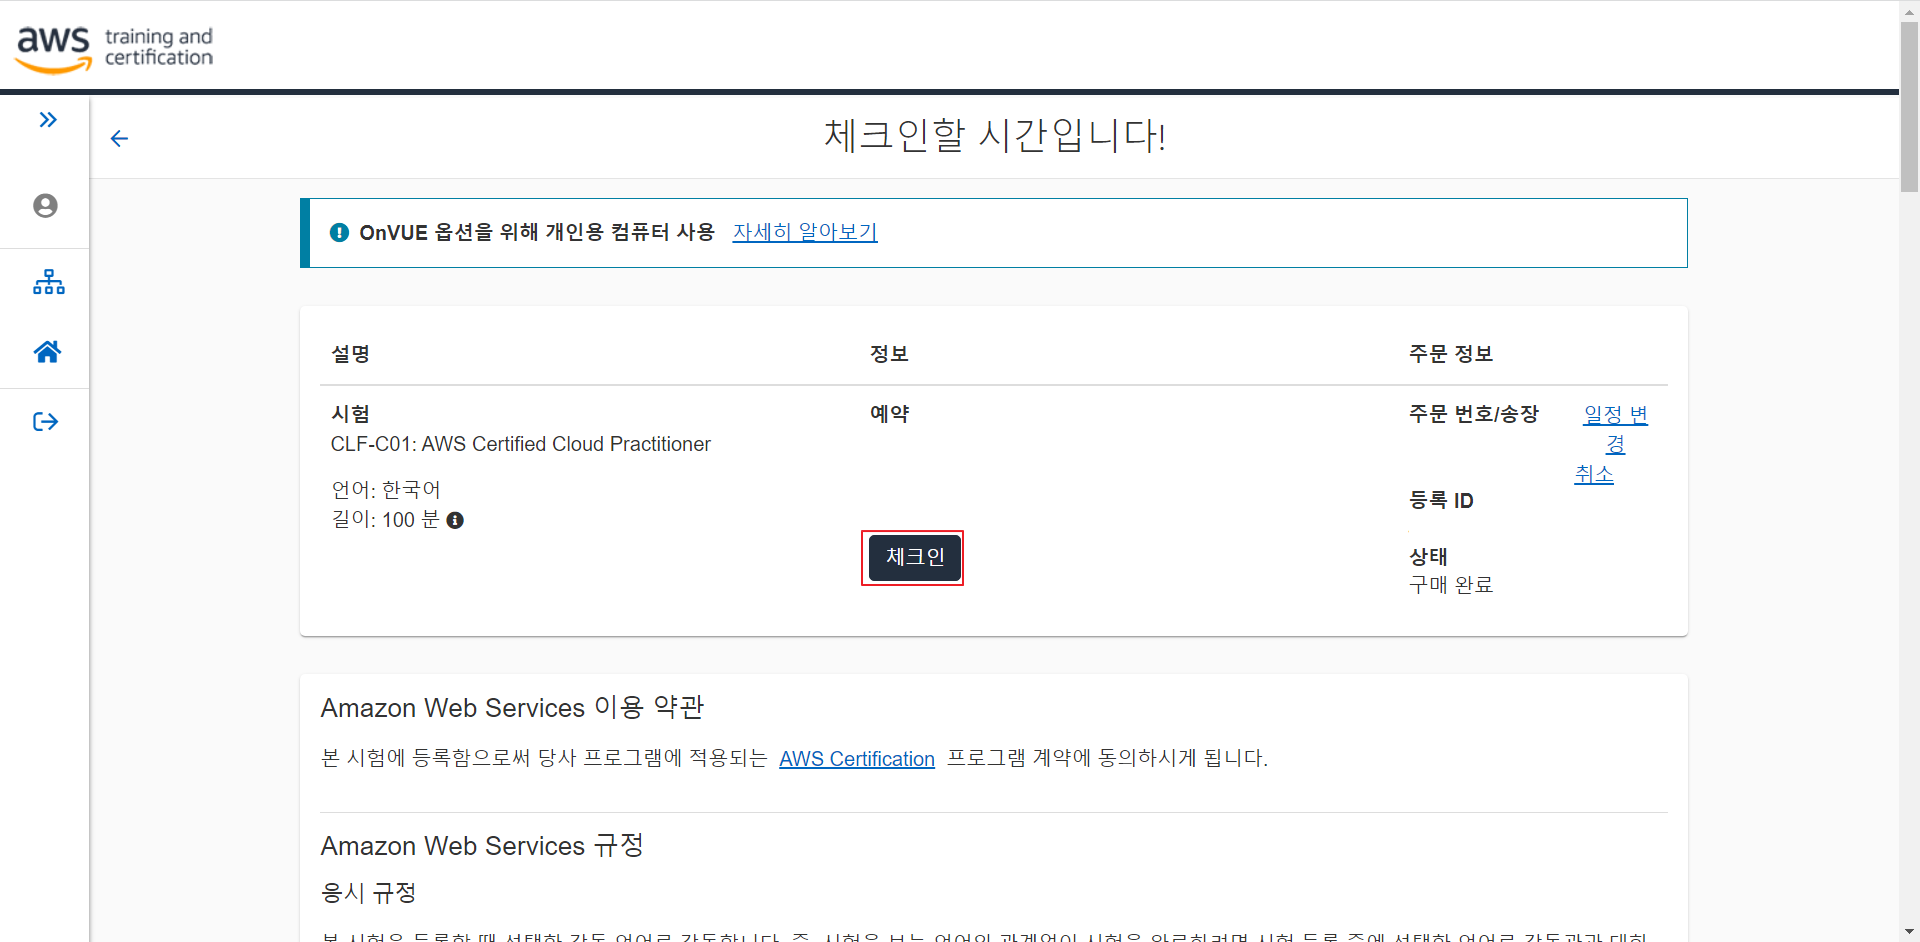Click the 정보 column header
The height and width of the screenshot is (942, 1920).
click(889, 354)
